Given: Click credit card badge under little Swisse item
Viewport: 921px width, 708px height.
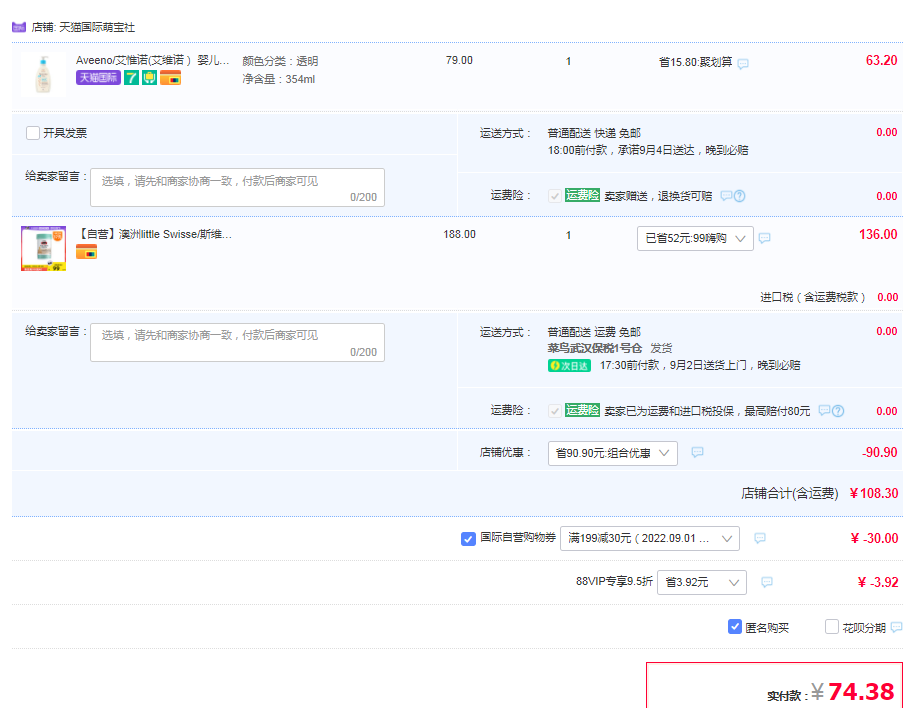Looking at the screenshot, I should click(86, 252).
